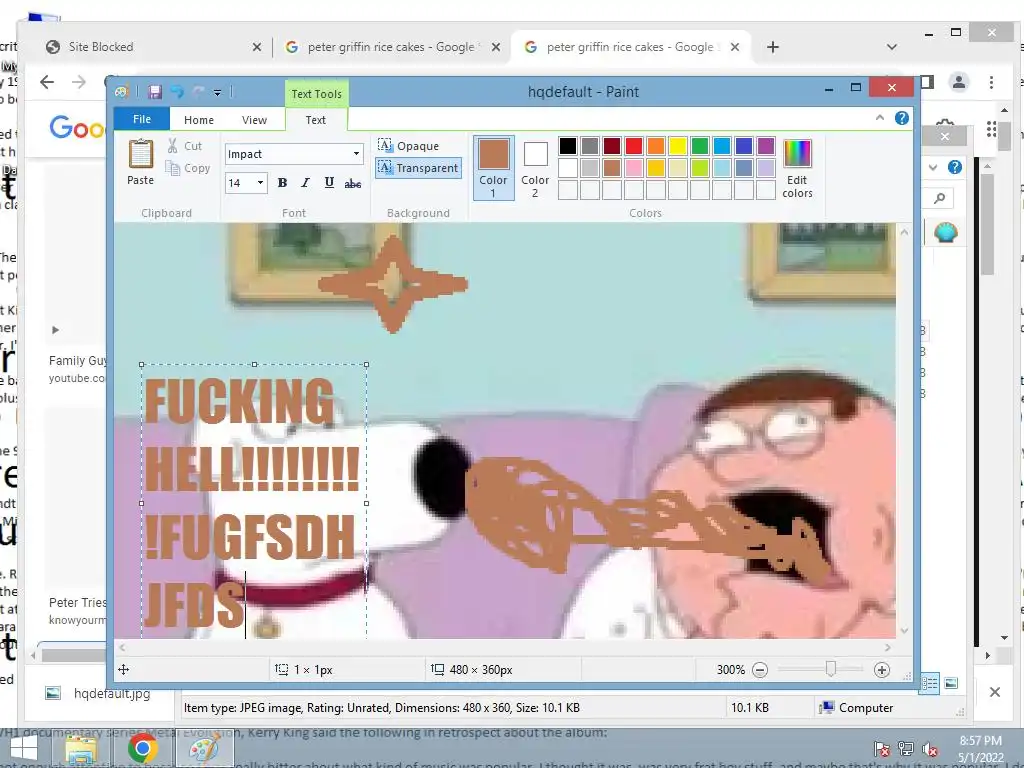Screen dimensions: 1024x768
Task: Open Chrome side panel icon
Action: click(927, 82)
